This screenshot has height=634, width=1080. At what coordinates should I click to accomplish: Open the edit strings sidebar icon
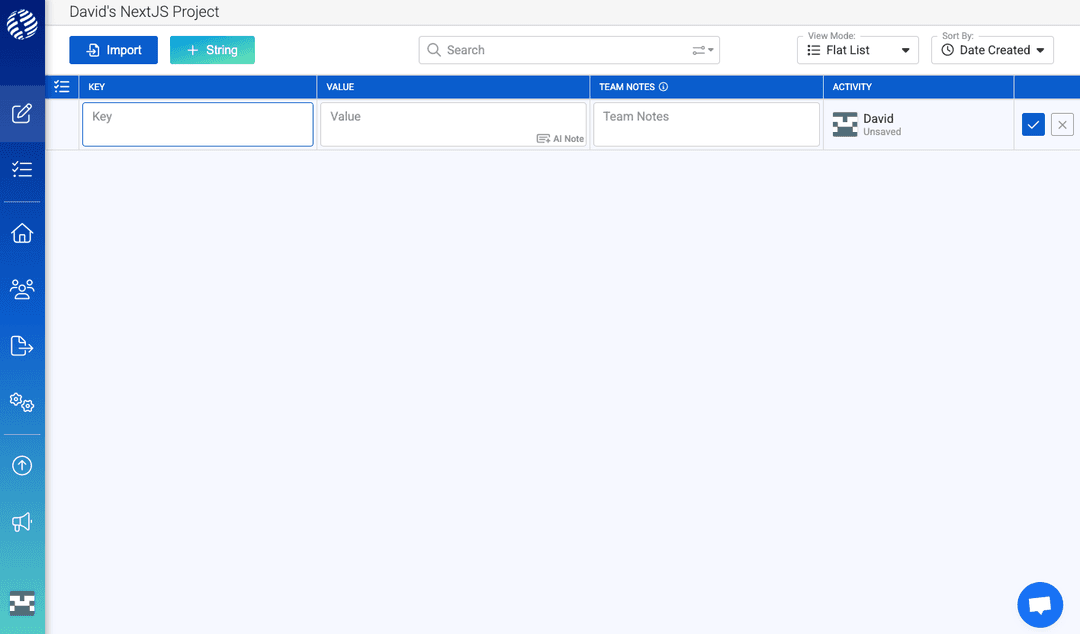point(22,113)
